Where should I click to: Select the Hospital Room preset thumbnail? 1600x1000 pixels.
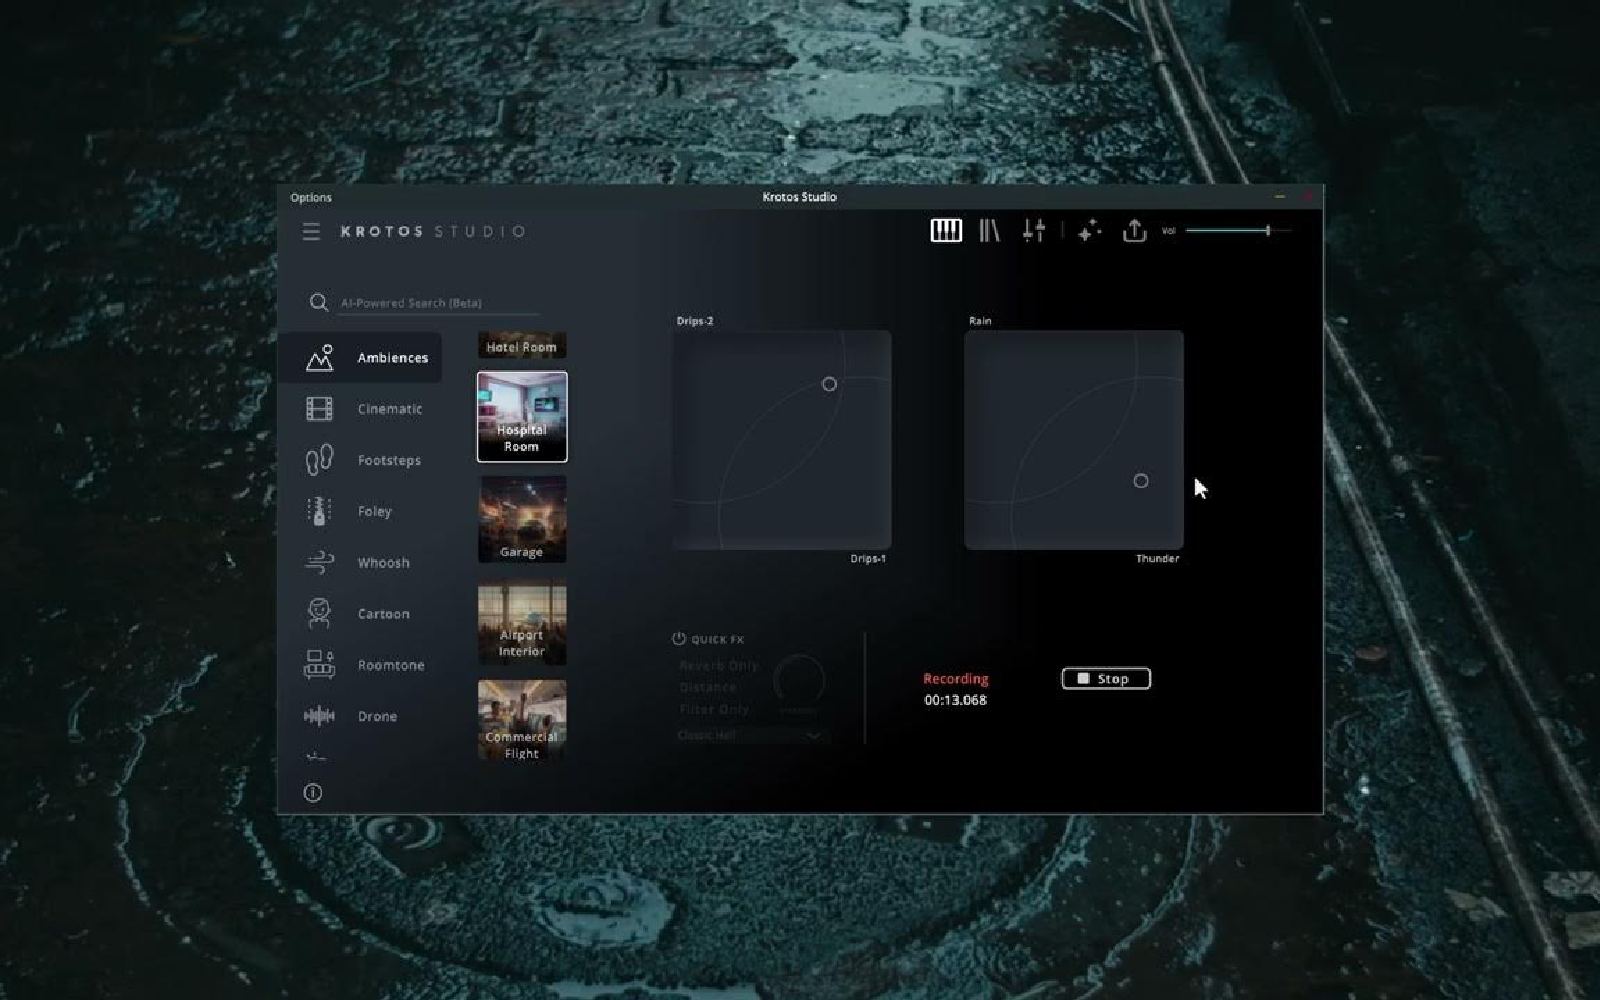522,417
